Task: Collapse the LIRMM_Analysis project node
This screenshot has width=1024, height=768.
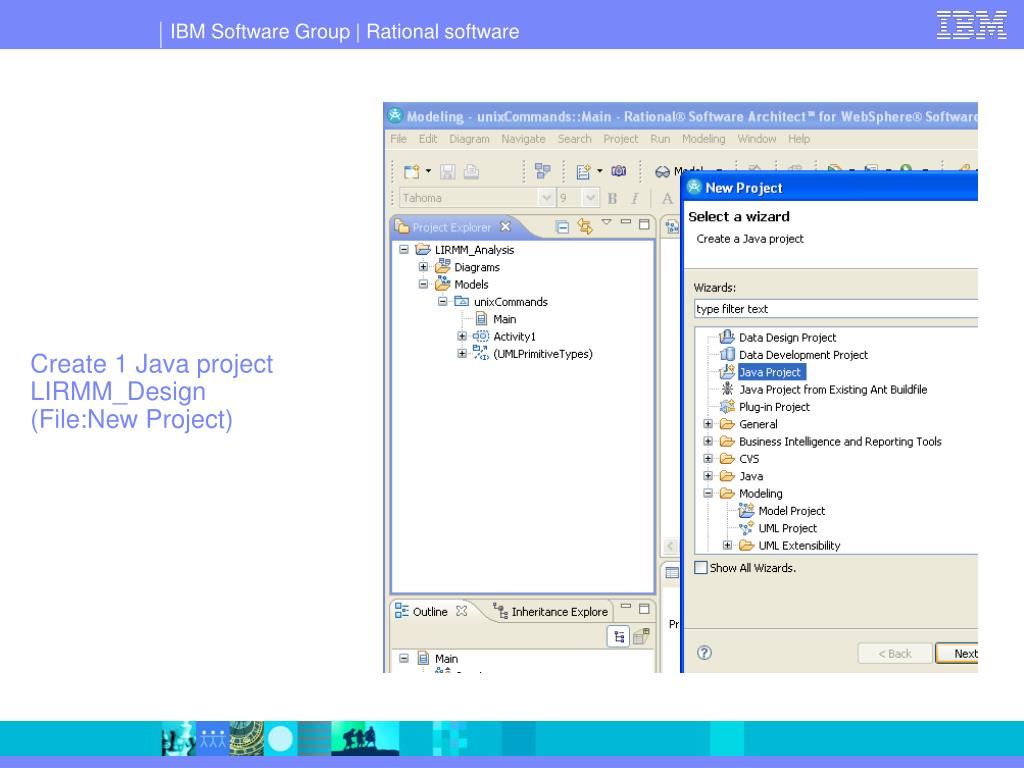Action: (404, 249)
